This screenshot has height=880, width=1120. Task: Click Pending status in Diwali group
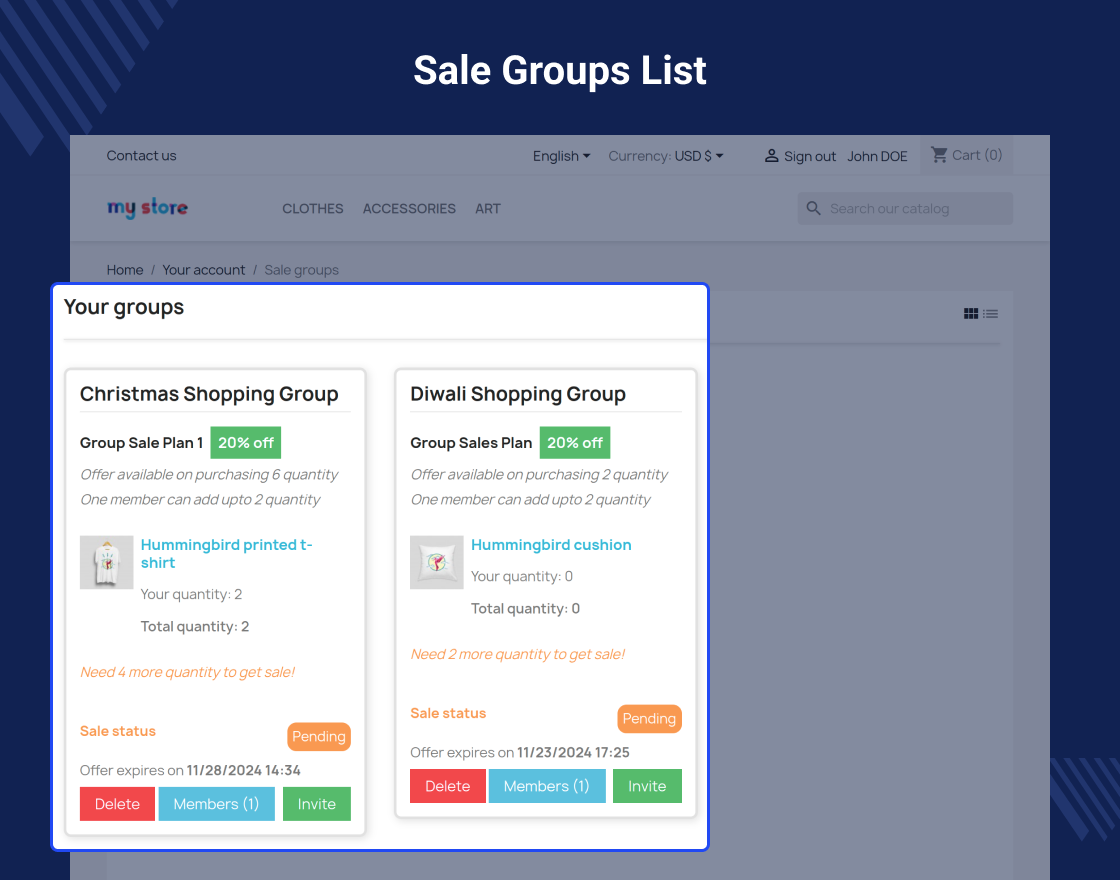click(649, 719)
